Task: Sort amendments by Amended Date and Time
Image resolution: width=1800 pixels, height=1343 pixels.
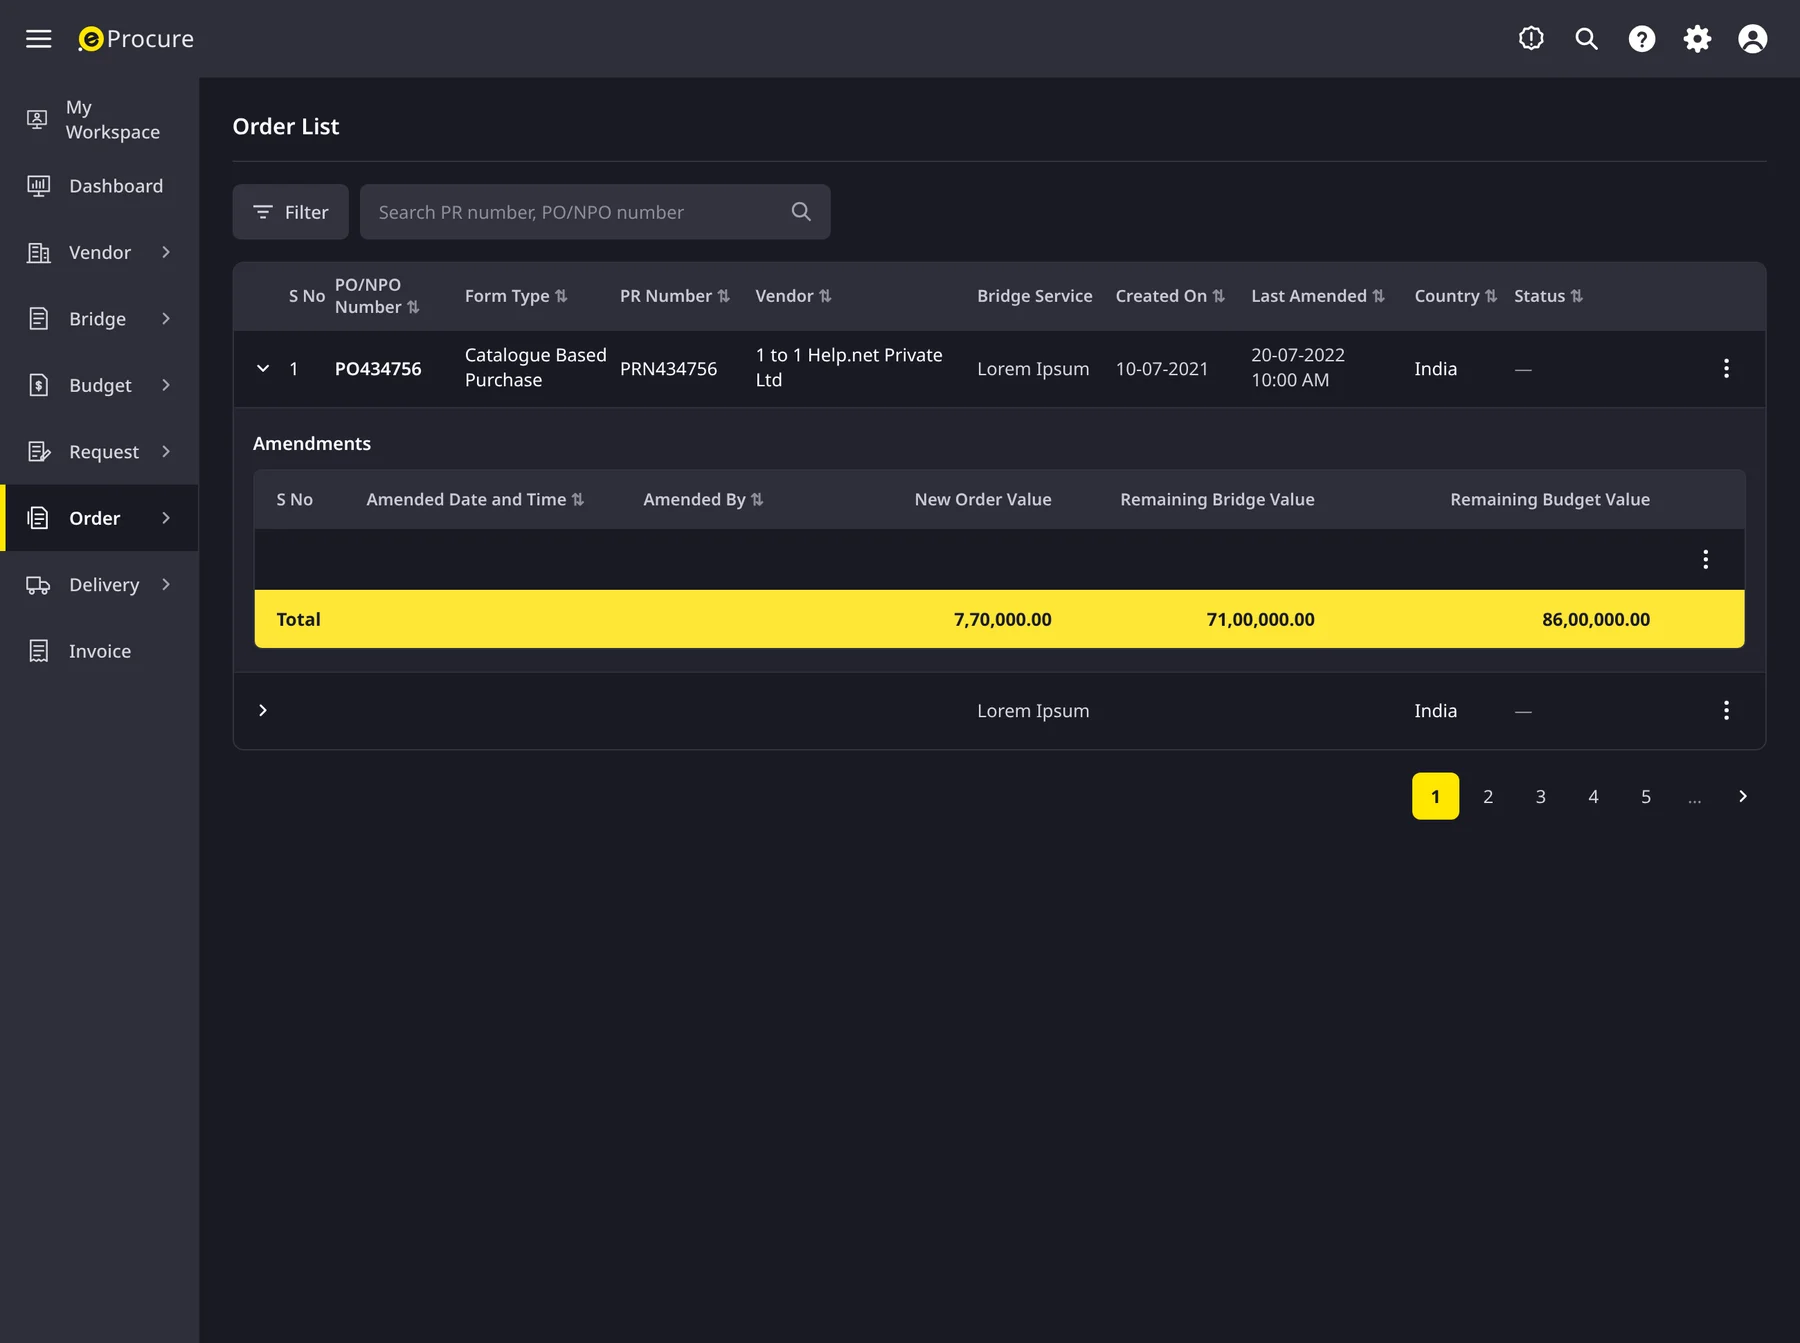Action: (578, 499)
